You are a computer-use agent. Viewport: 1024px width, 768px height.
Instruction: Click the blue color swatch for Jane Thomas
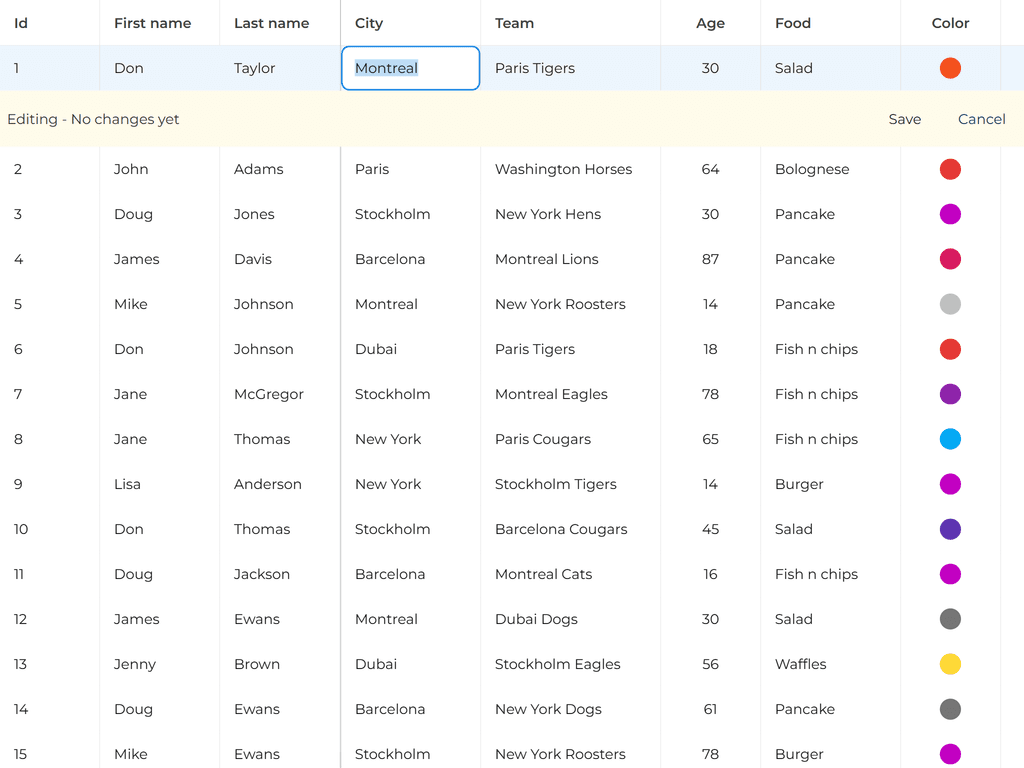point(950,439)
